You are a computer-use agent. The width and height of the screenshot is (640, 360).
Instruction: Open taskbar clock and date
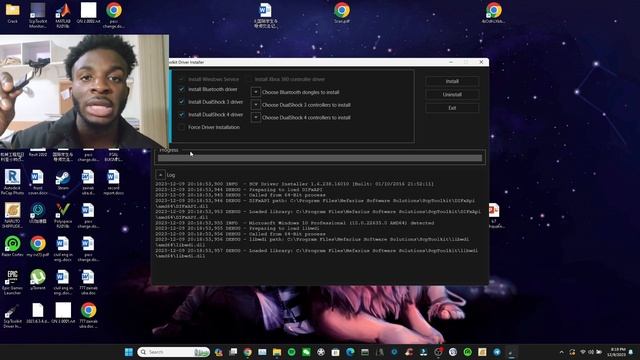tap(616, 352)
